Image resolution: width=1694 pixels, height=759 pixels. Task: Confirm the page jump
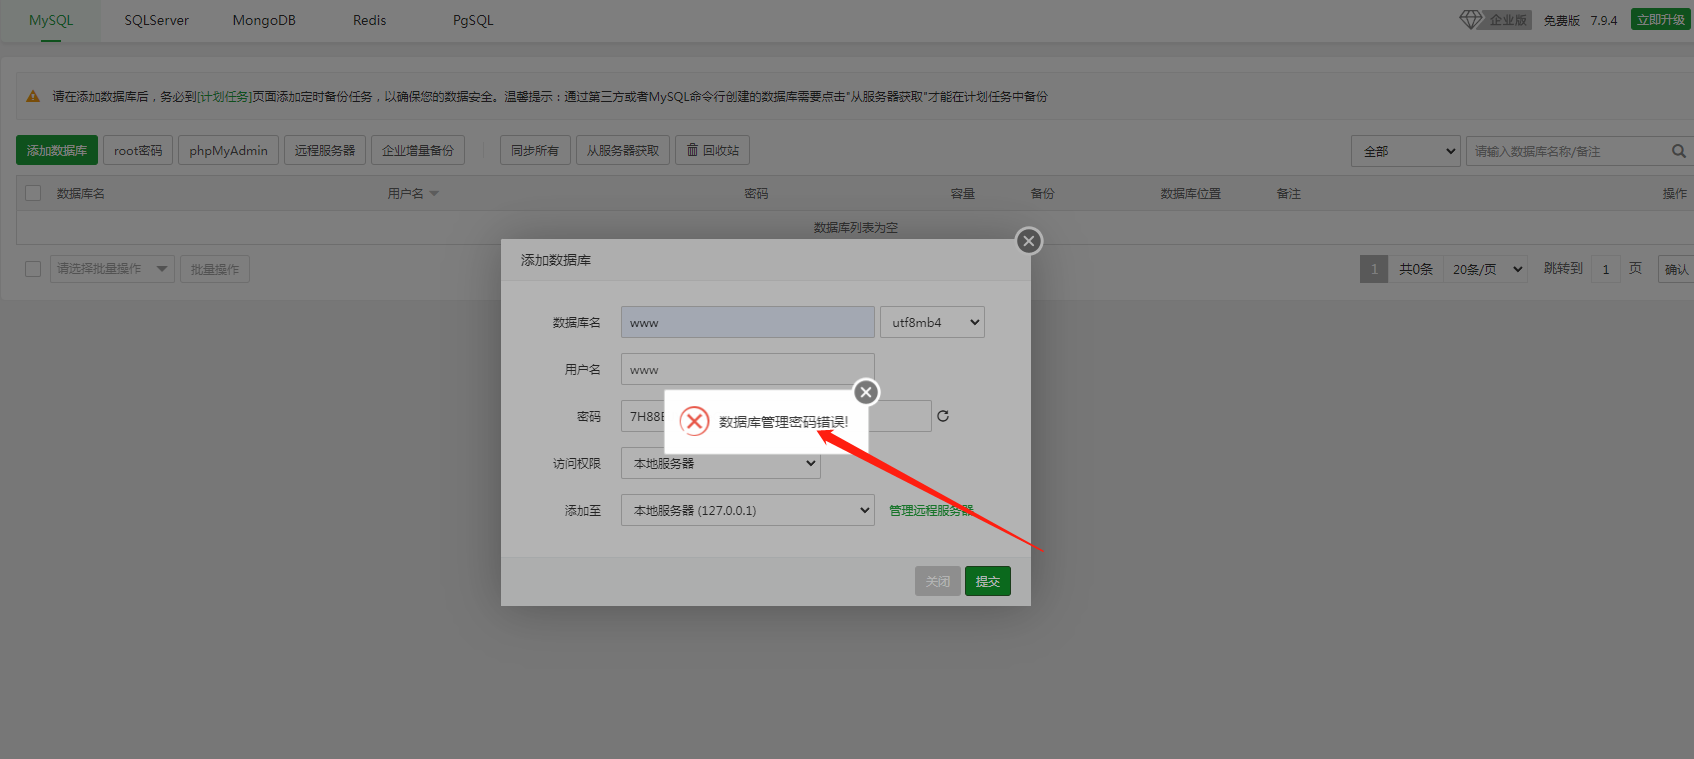coord(1676,269)
